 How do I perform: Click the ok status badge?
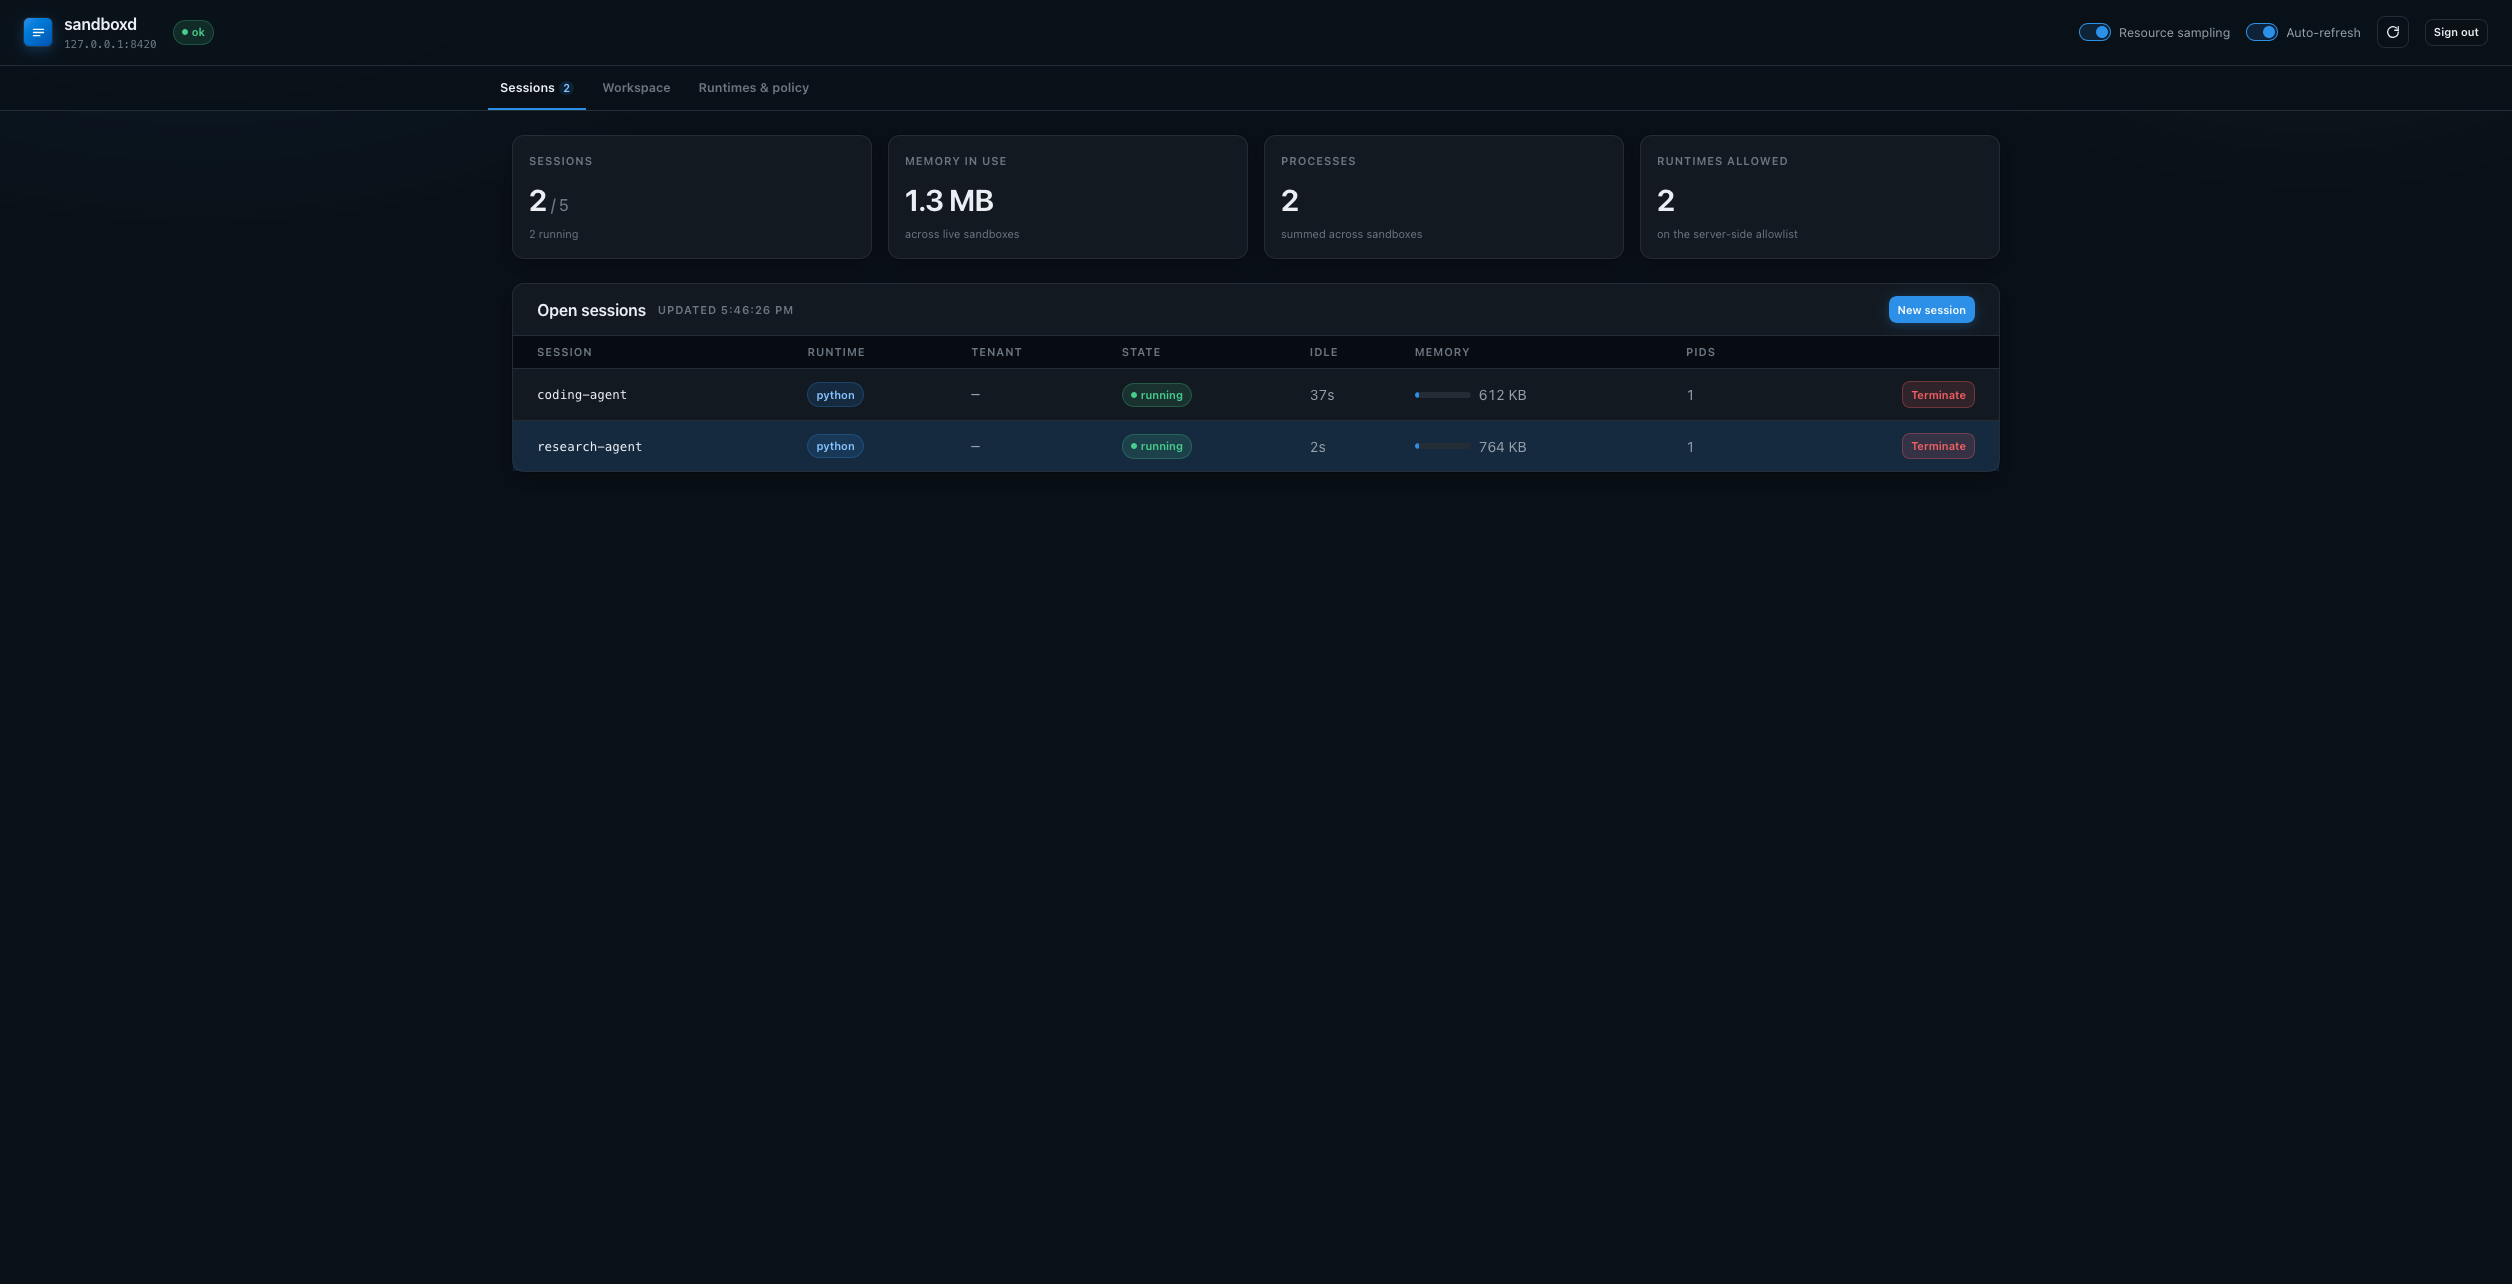193,32
